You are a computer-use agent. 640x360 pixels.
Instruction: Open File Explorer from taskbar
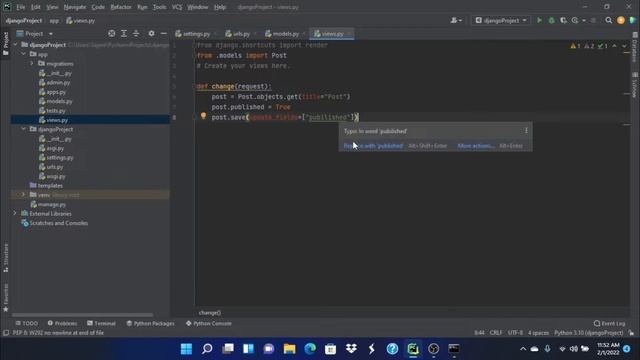289,349
